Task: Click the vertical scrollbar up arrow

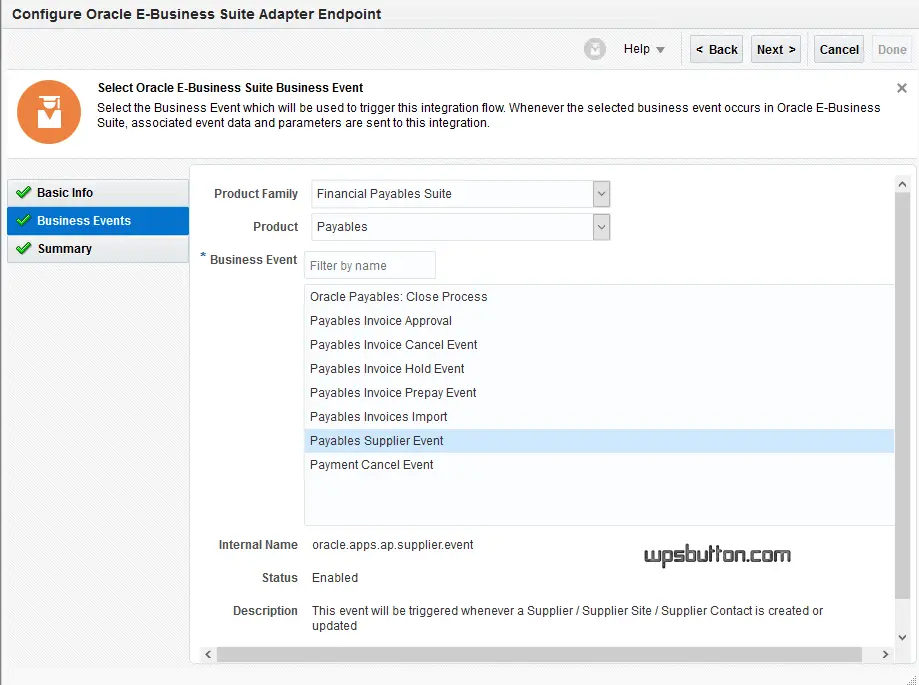Action: pyautogui.click(x=903, y=184)
